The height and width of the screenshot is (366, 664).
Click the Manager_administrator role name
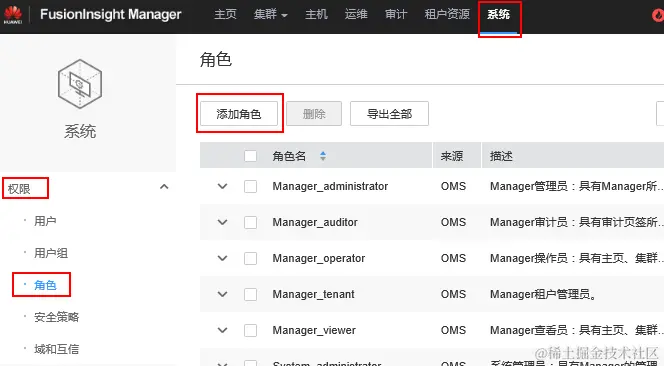point(330,186)
